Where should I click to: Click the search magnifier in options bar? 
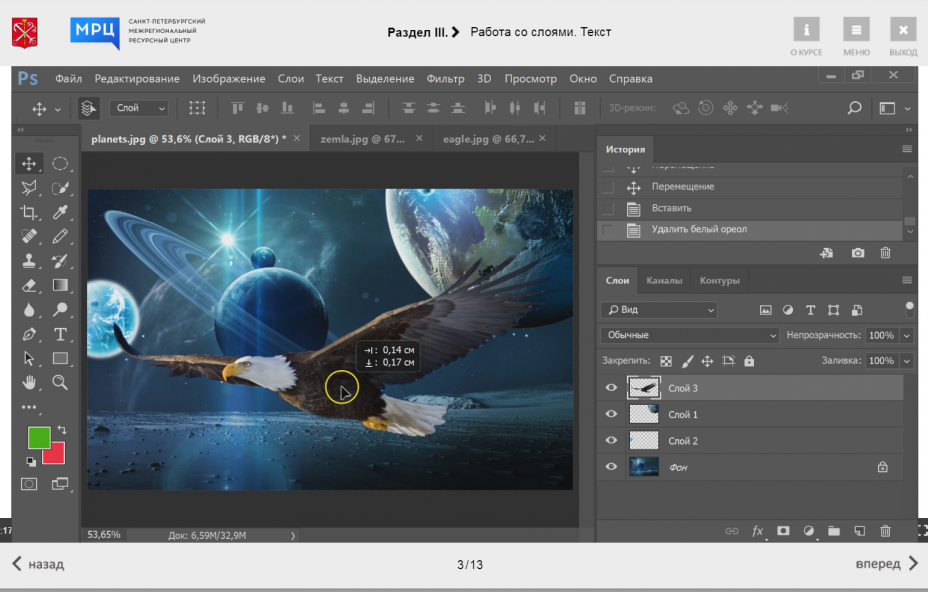coord(854,108)
